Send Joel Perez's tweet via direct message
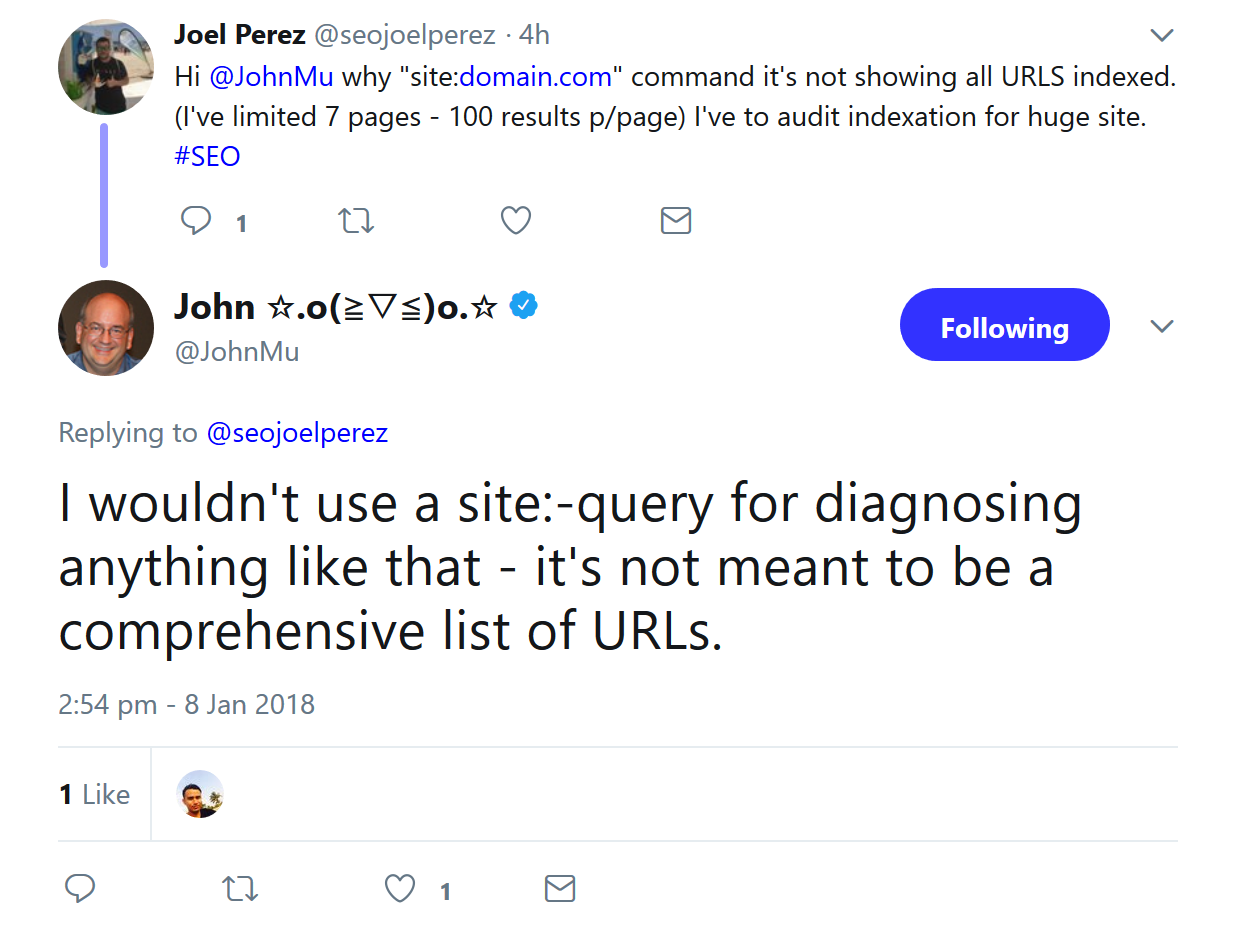The image size is (1233, 939). (x=676, y=220)
